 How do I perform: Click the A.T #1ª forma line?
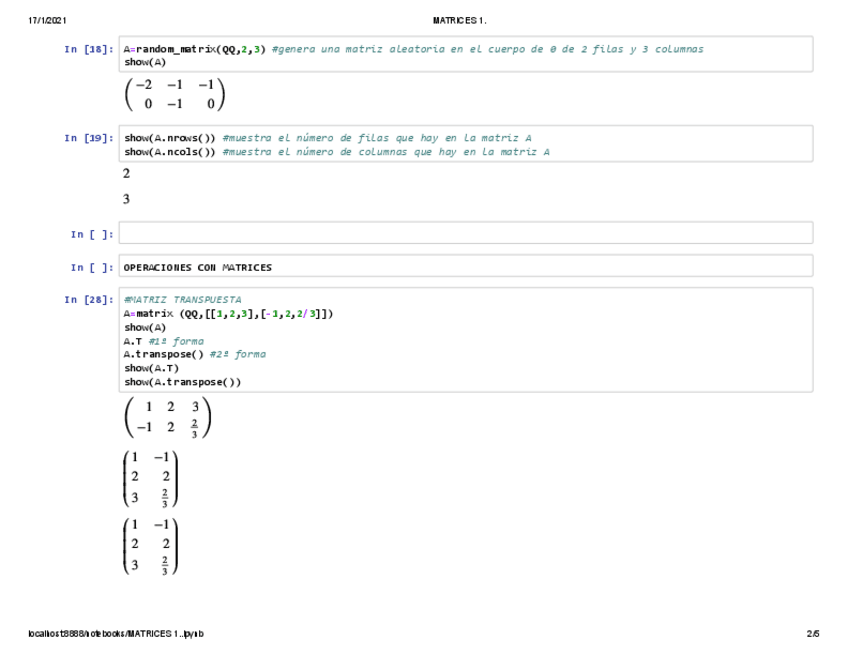[x=164, y=341]
